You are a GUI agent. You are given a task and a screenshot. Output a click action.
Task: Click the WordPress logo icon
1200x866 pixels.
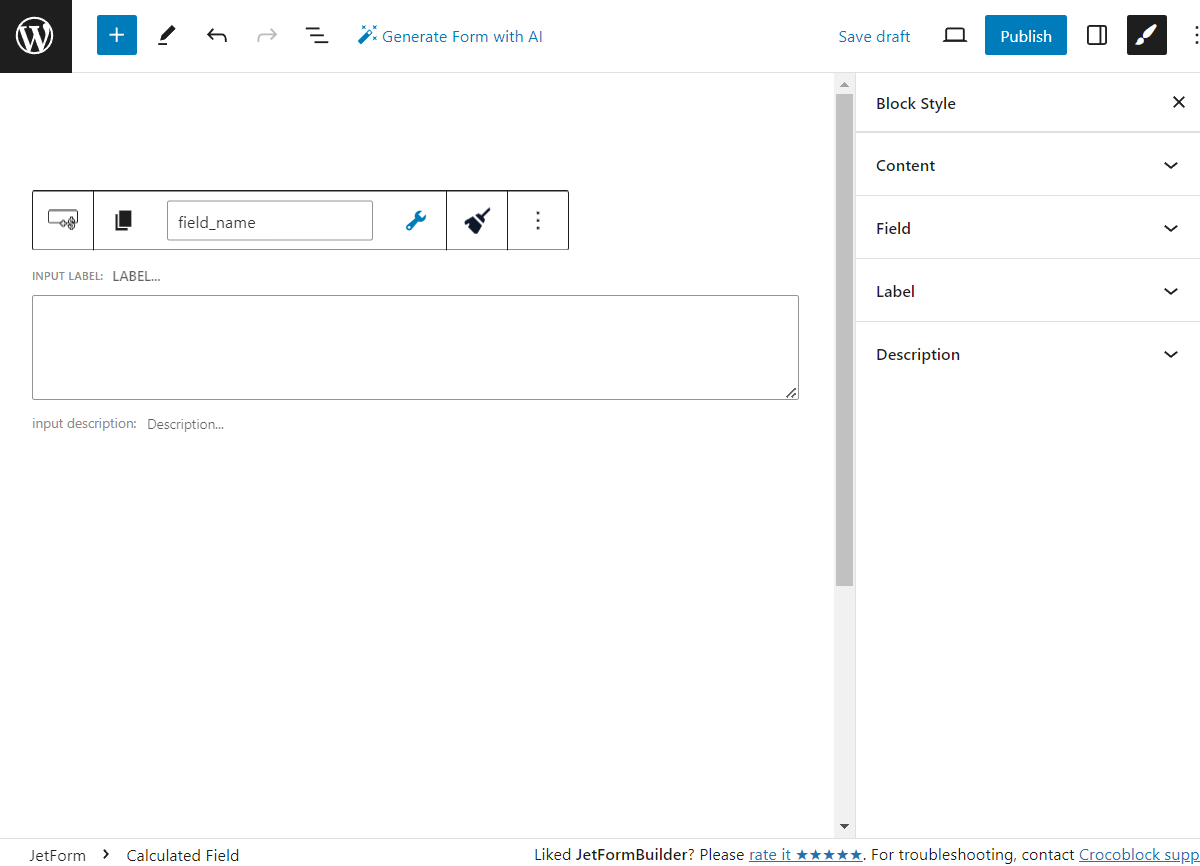[x=35, y=35]
